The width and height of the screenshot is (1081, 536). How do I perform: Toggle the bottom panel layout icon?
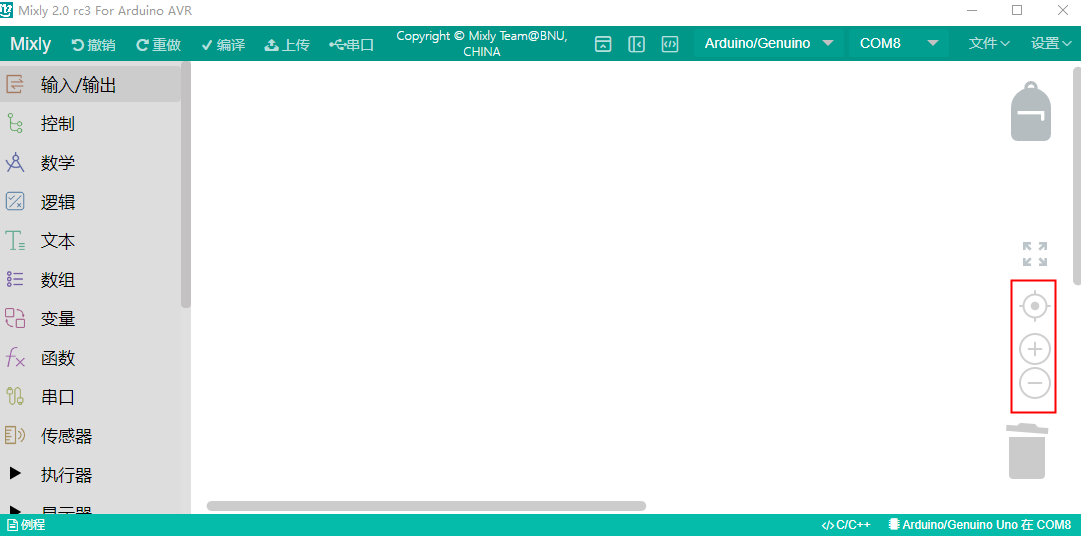pyautogui.click(x=603, y=44)
